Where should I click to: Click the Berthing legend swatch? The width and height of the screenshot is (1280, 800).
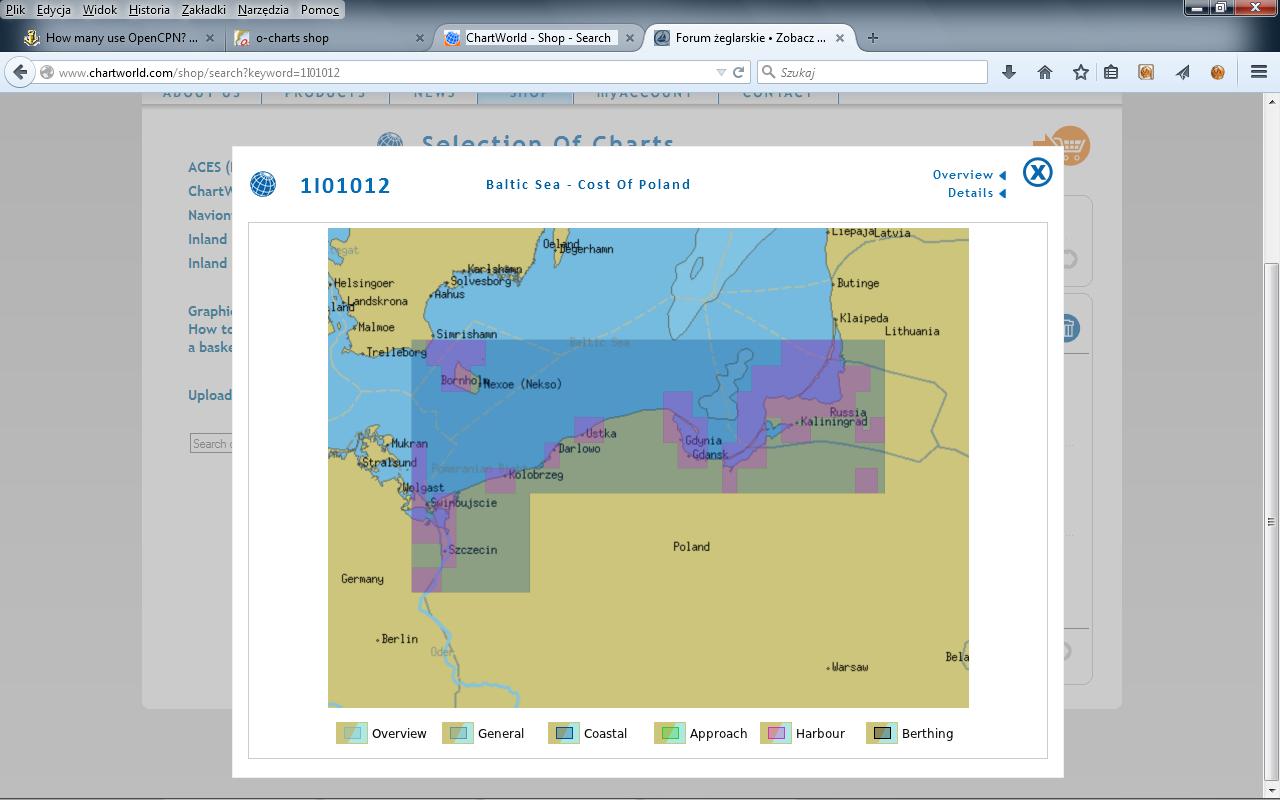[x=882, y=733]
